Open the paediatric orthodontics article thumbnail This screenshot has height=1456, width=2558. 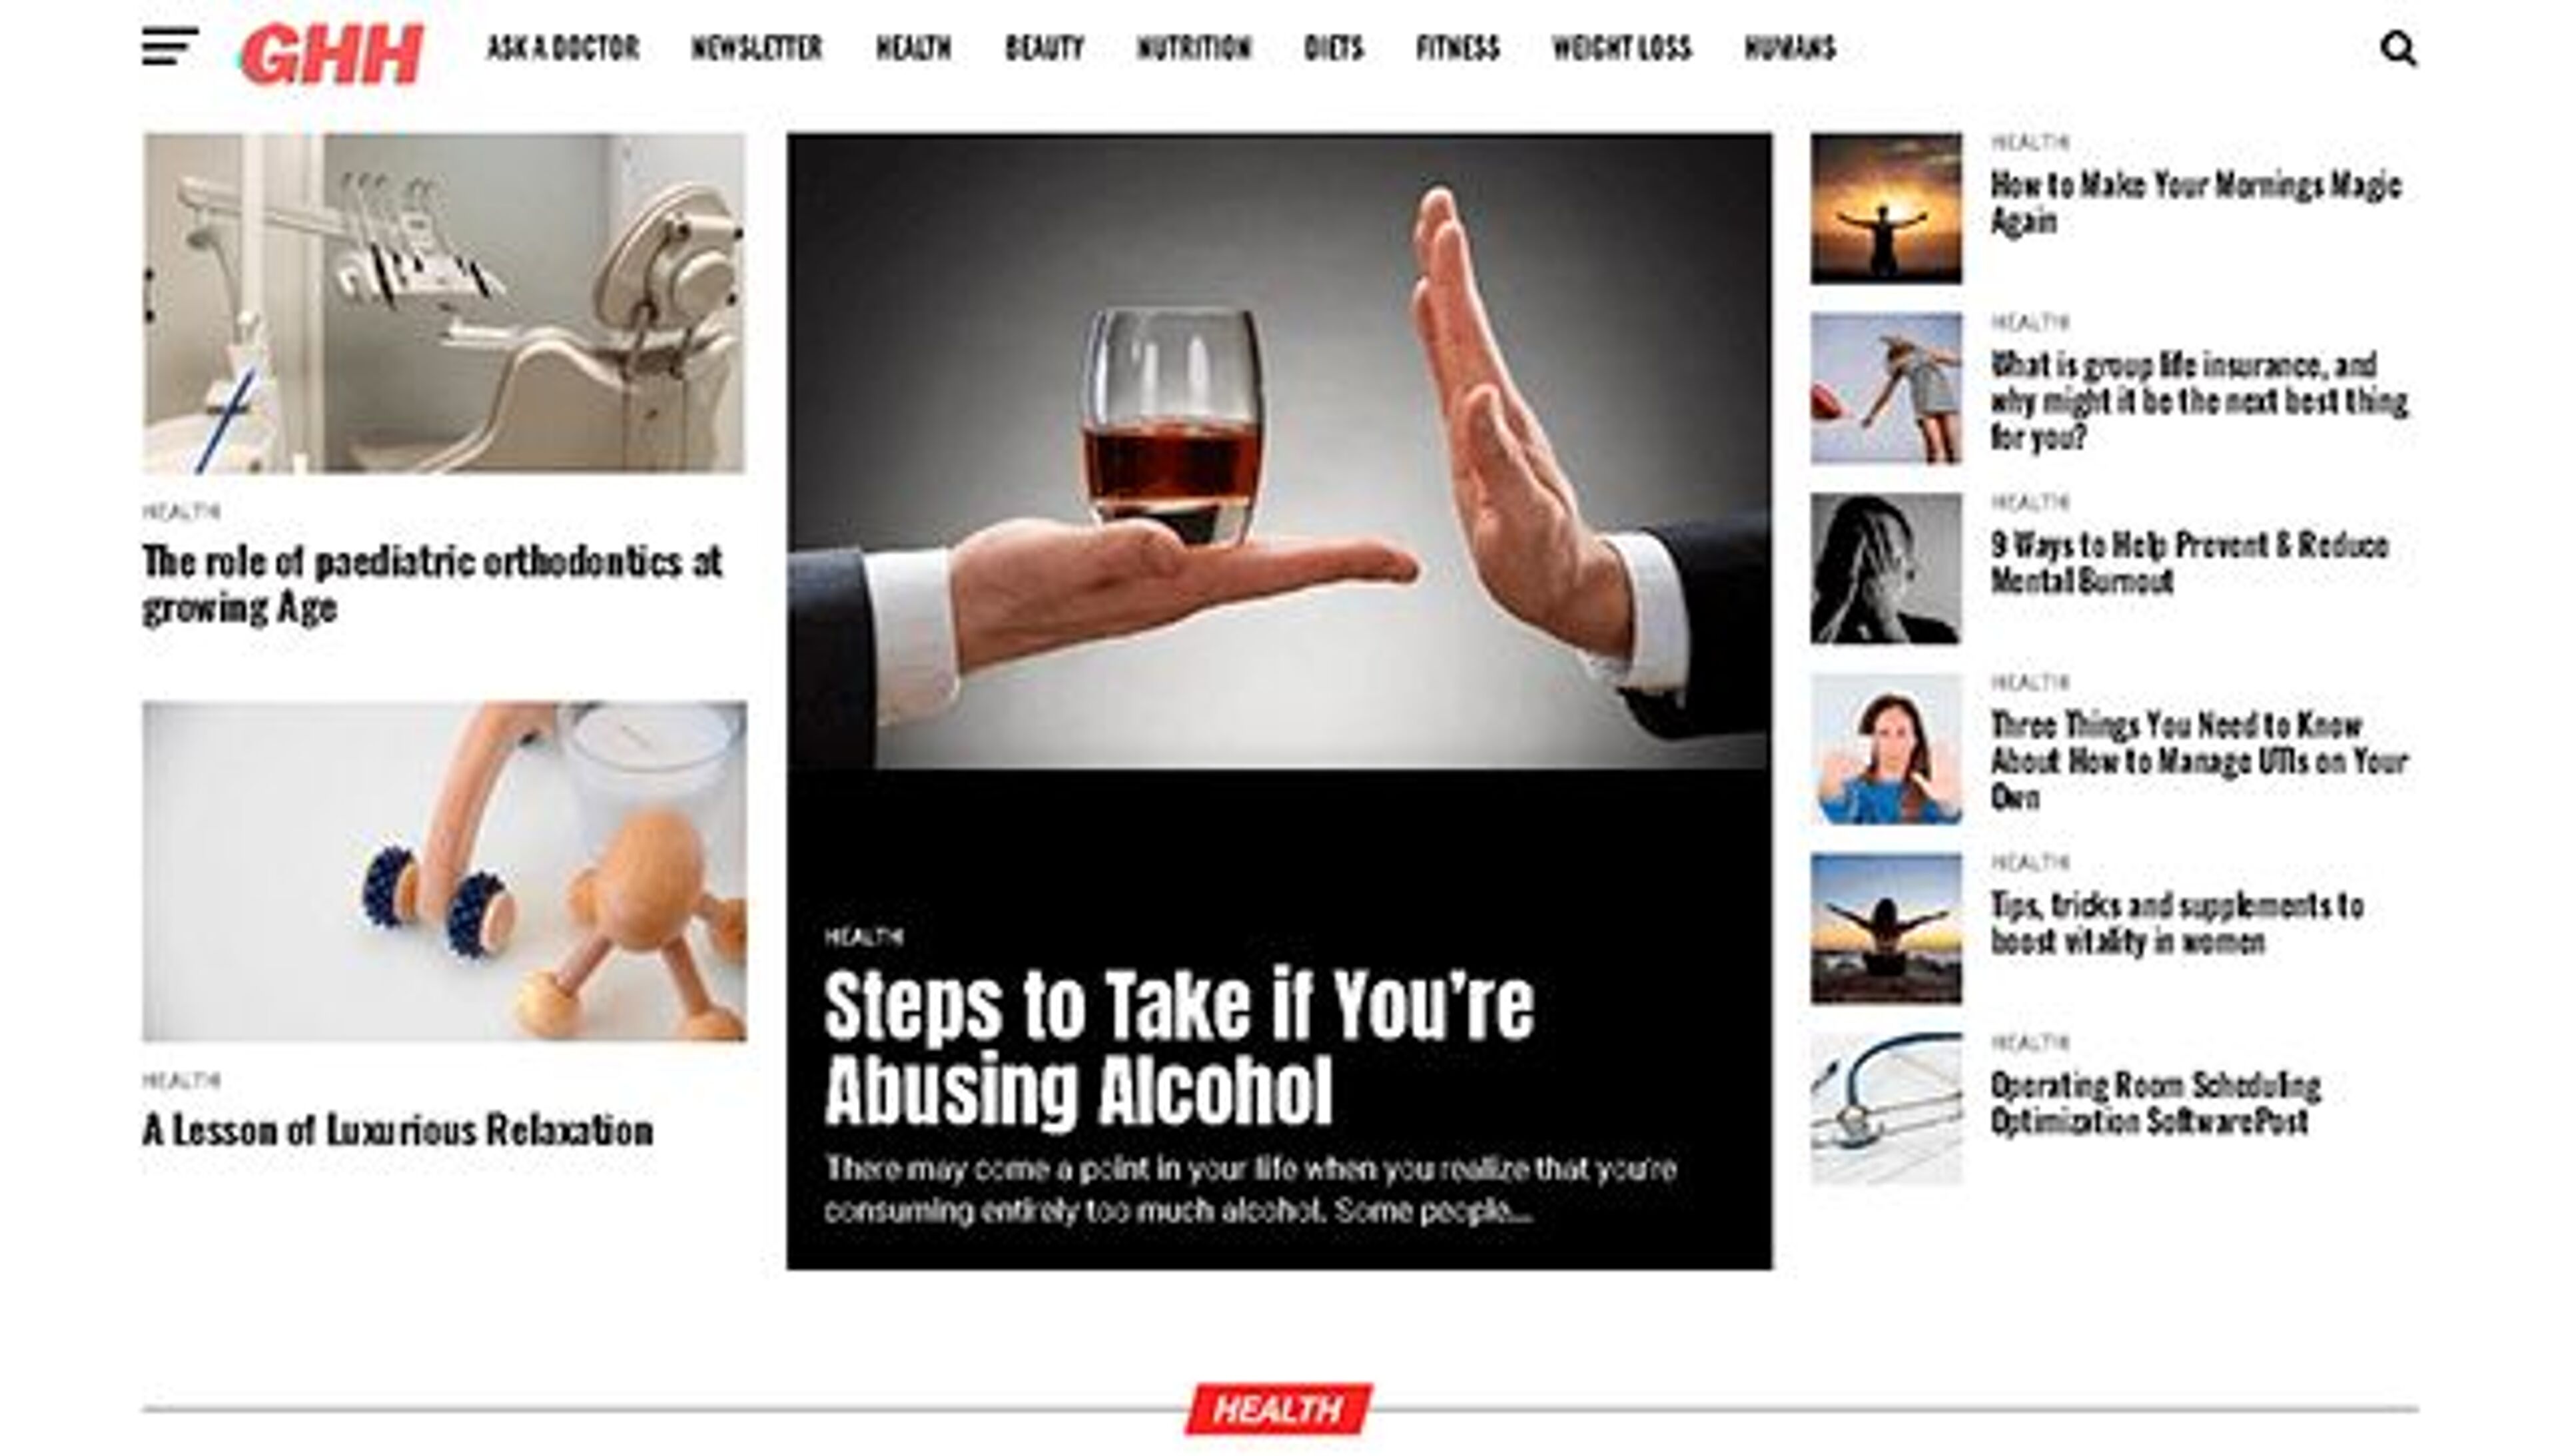point(444,303)
